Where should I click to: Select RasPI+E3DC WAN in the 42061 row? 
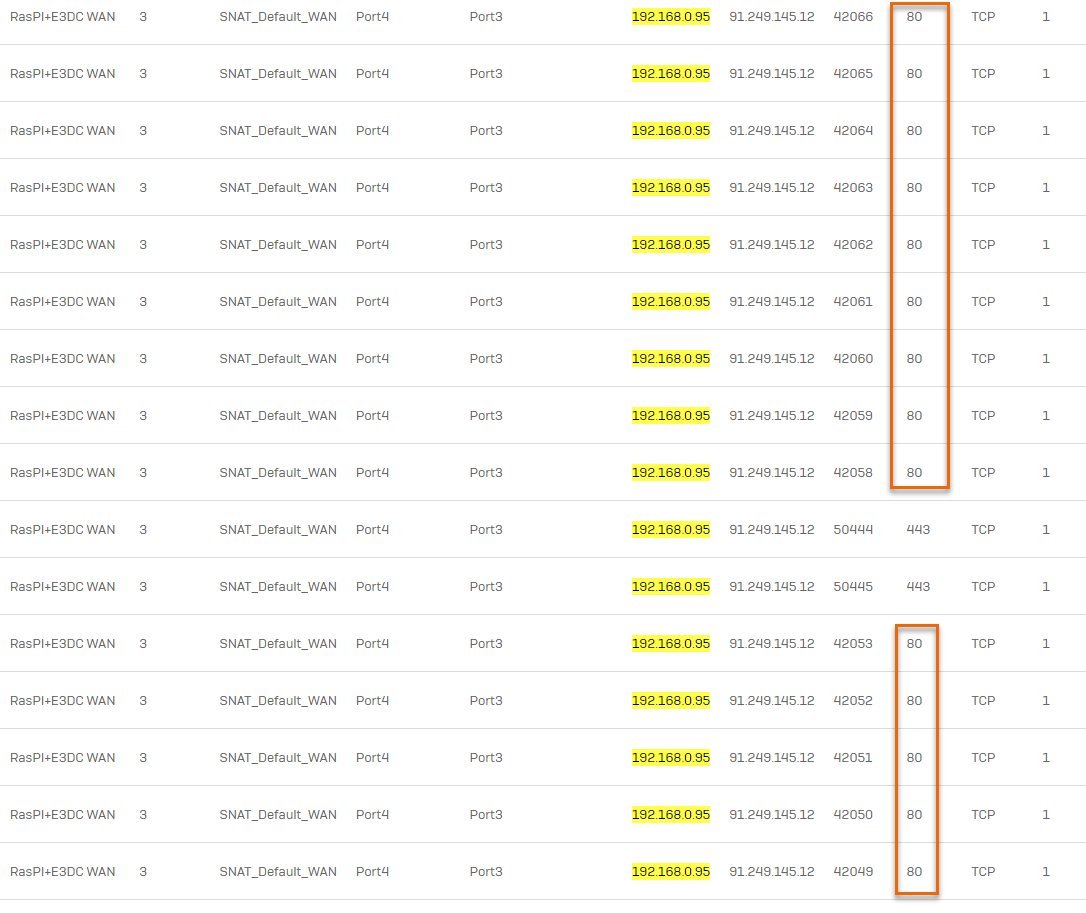tap(62, 301)
